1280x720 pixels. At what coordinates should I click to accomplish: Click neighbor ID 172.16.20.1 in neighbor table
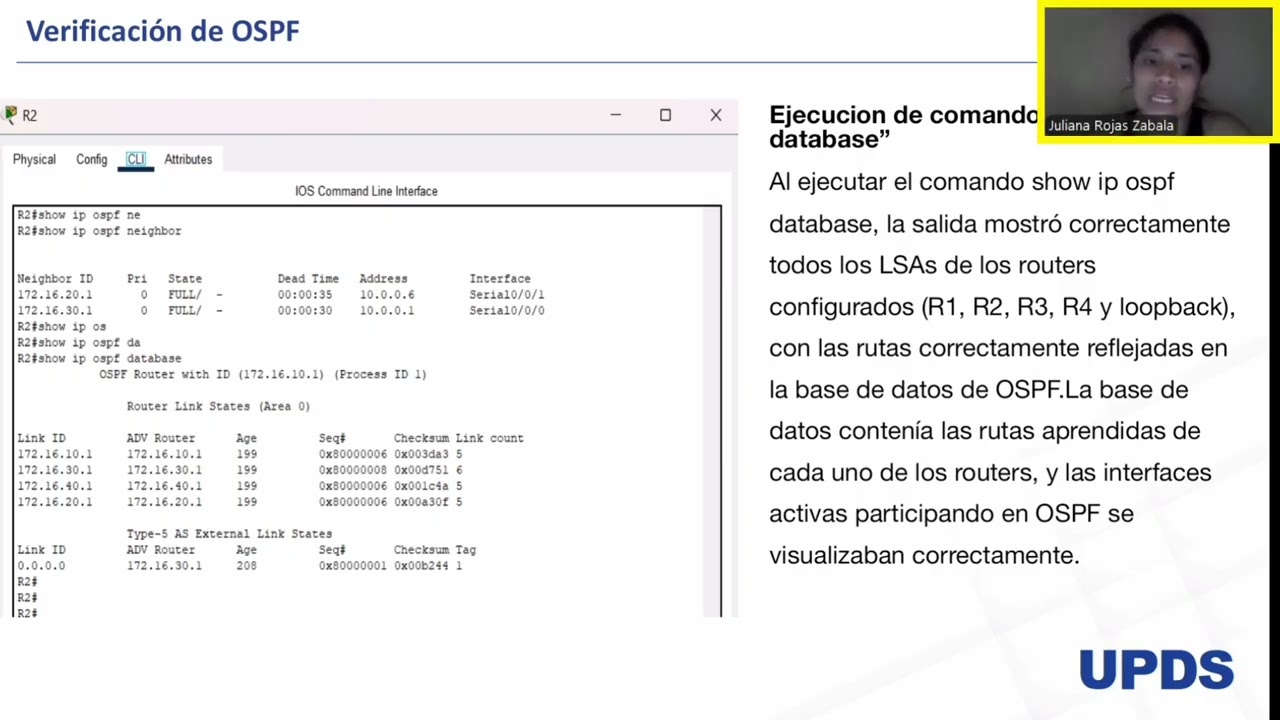point(54,295)
